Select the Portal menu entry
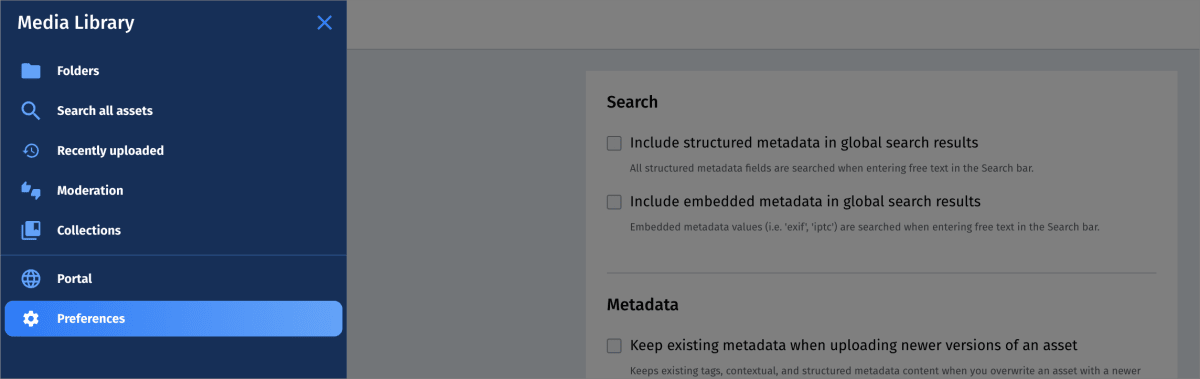This screenshot has height=379, width=1200. pos(173,279)
